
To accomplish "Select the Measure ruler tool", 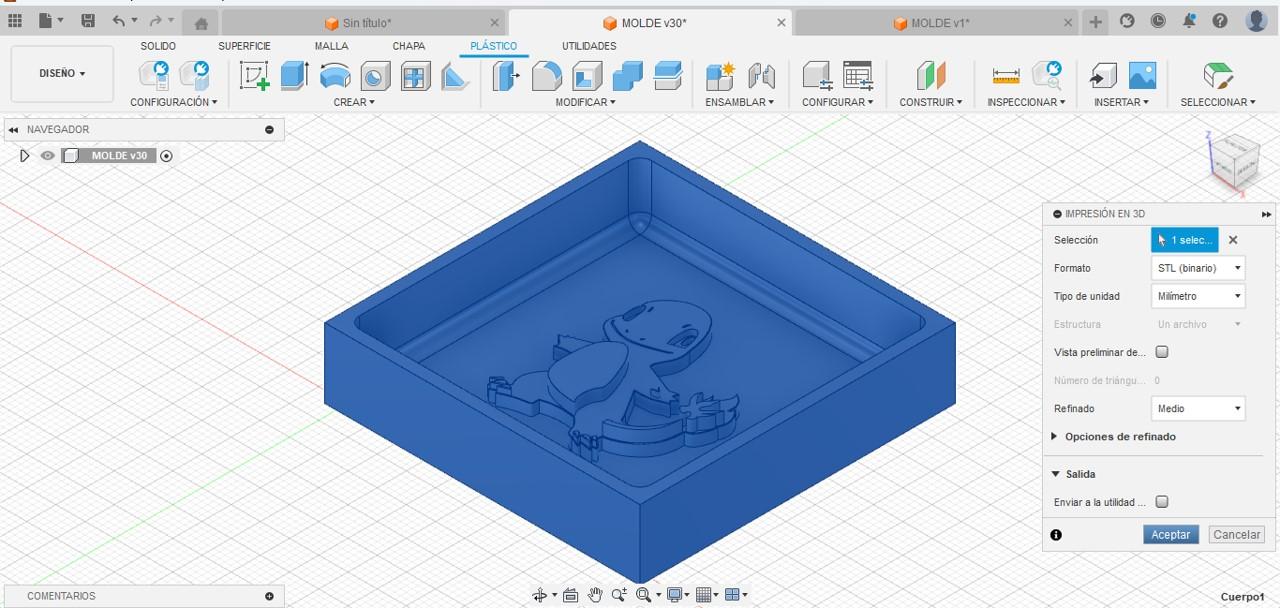I will (x=1006, y=76).
